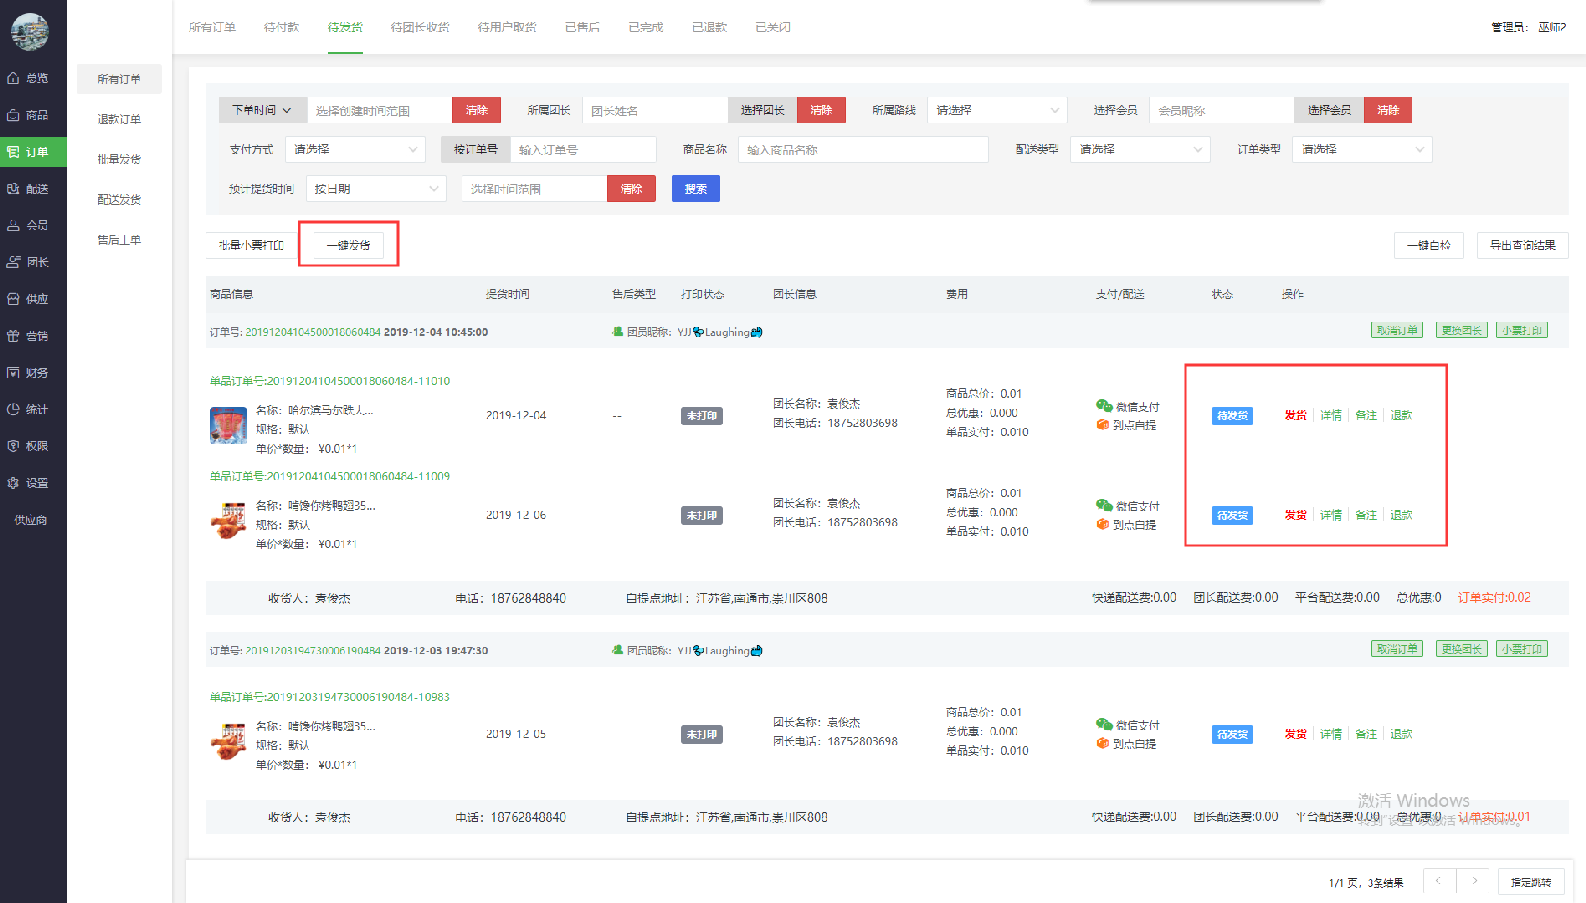1586x903 pixels.
Task: Click the blue 搜索 search button
Action: (x=695, y=189)
